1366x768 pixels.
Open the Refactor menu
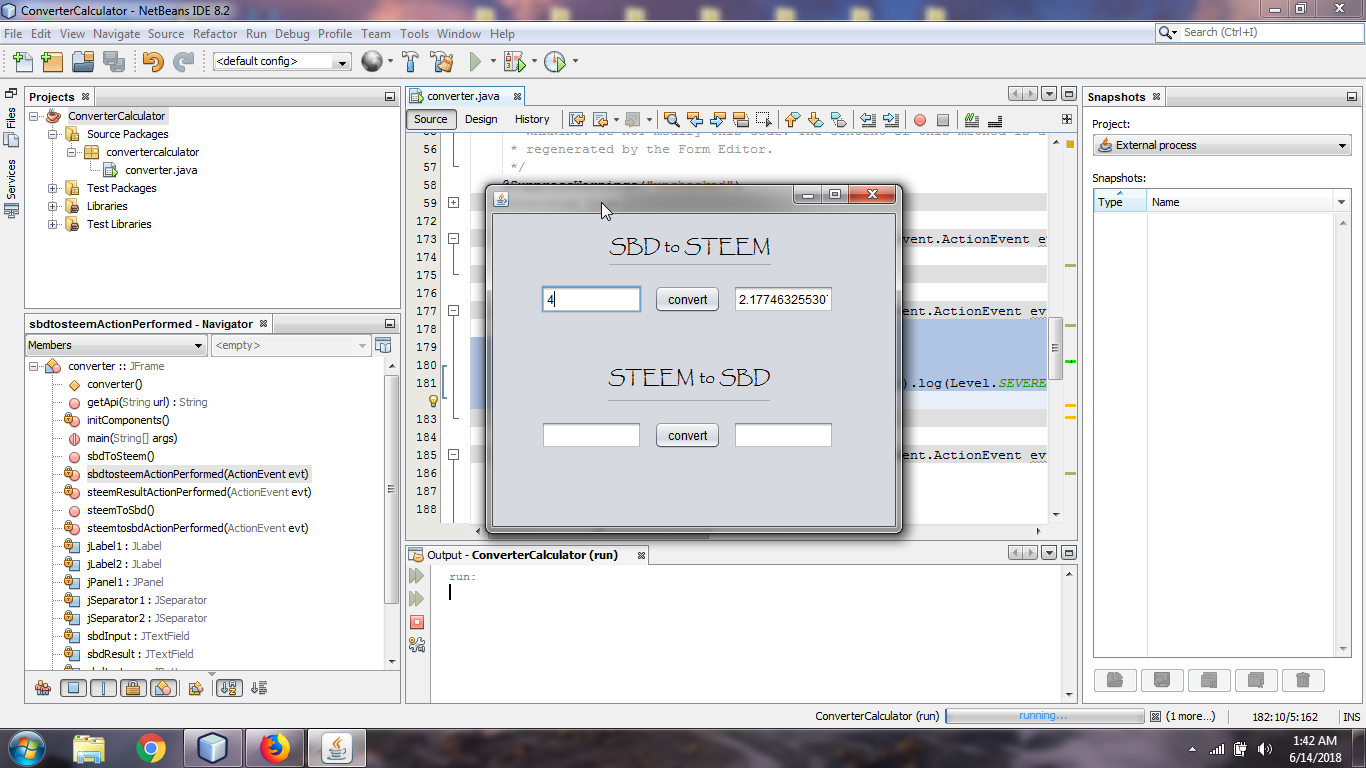click(215, 33)
